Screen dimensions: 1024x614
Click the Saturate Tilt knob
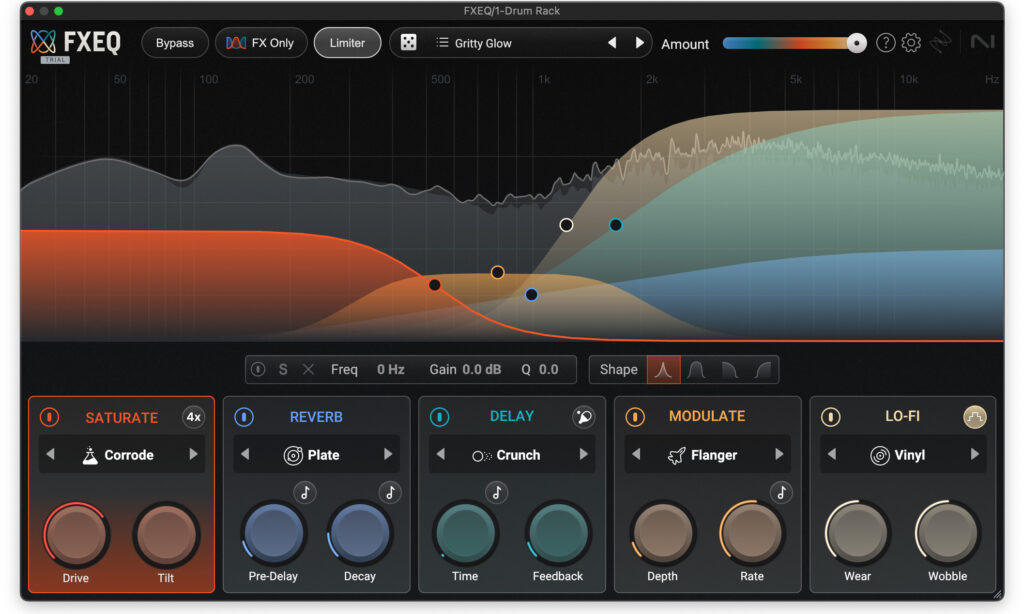pyautogui.click(x=166, y=534)
